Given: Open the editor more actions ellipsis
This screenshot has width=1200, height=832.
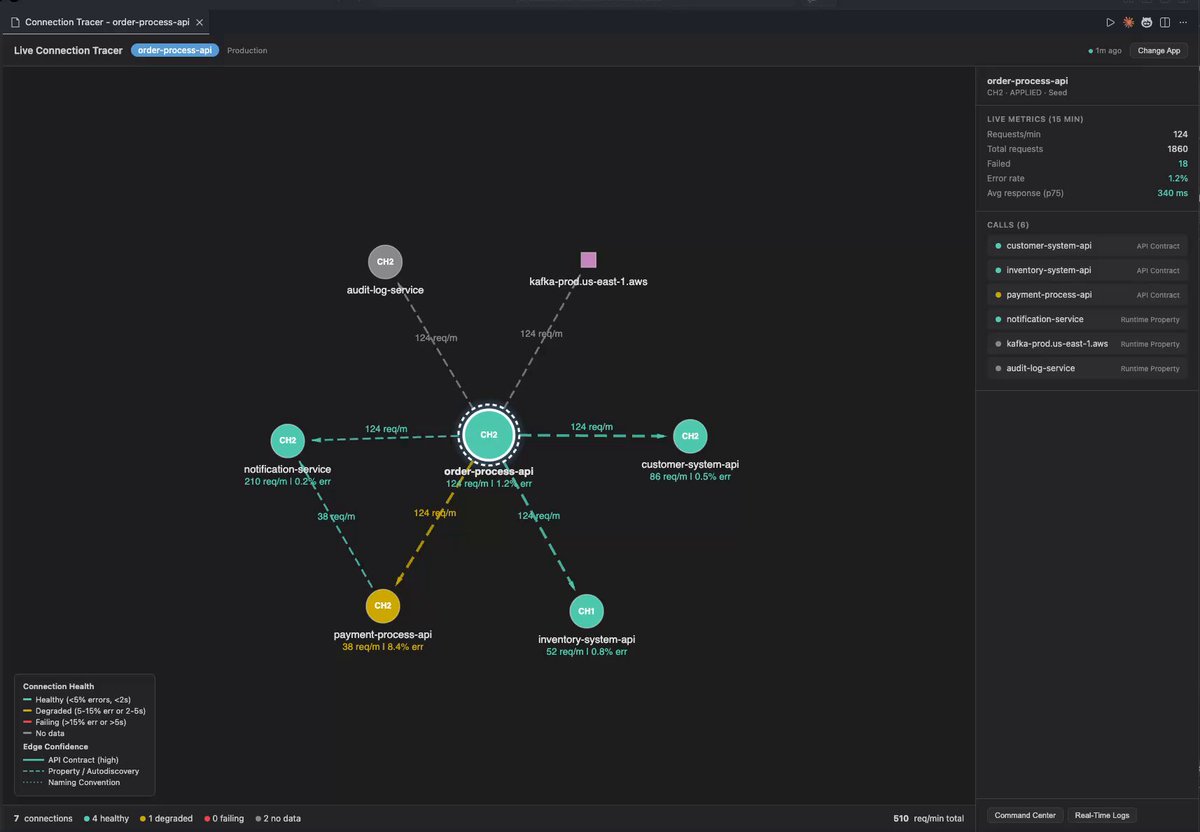Looking at the screenshot, I should tap(1183, 22).
